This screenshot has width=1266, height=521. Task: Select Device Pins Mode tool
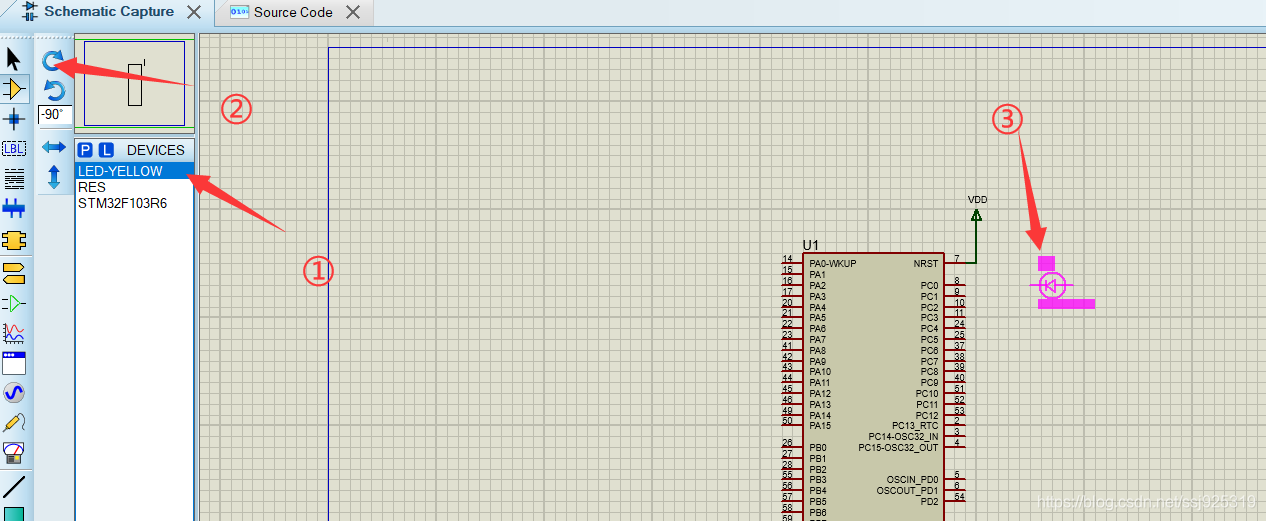[14, 302]
